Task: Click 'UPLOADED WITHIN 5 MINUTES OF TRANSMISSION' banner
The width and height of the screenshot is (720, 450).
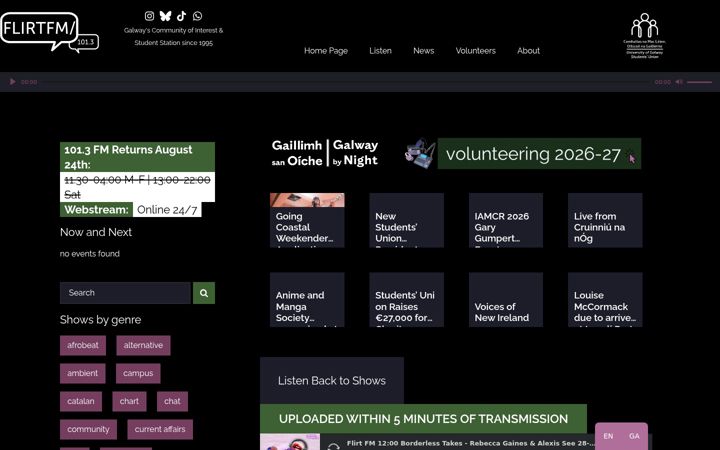Action: coord(423,419)
